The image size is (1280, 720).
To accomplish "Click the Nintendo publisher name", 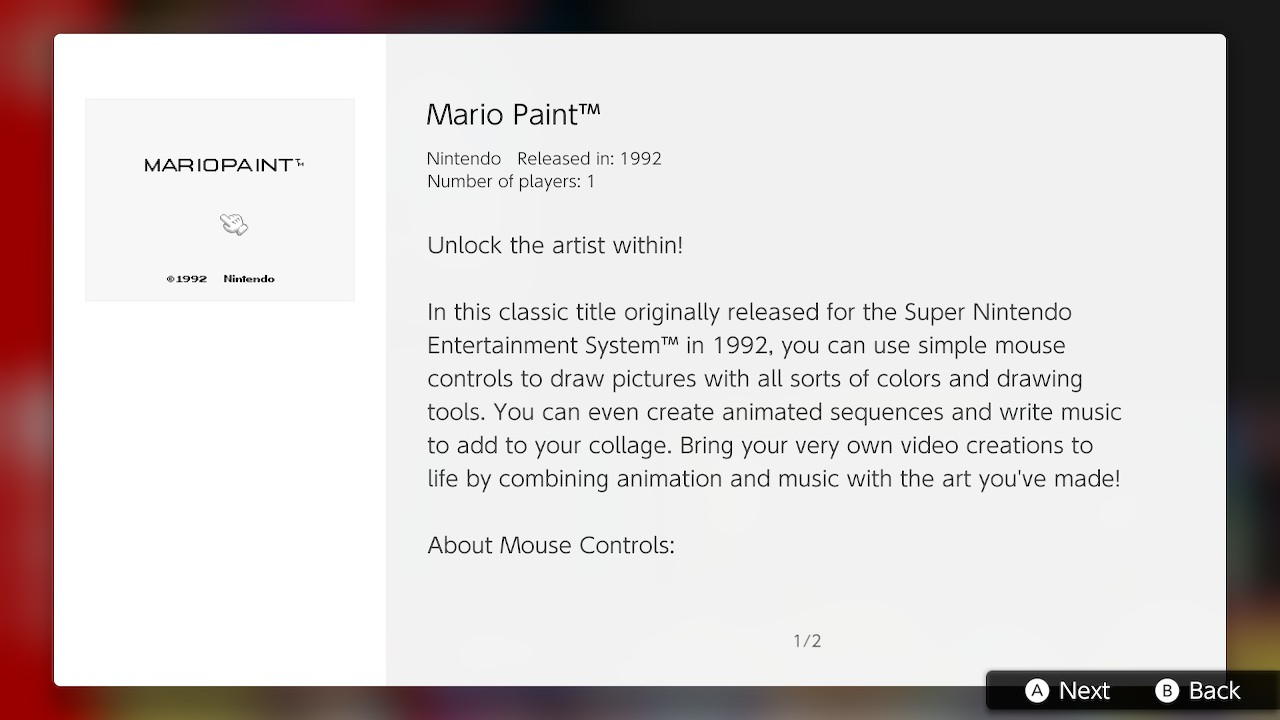I will [x=464, y=158].
